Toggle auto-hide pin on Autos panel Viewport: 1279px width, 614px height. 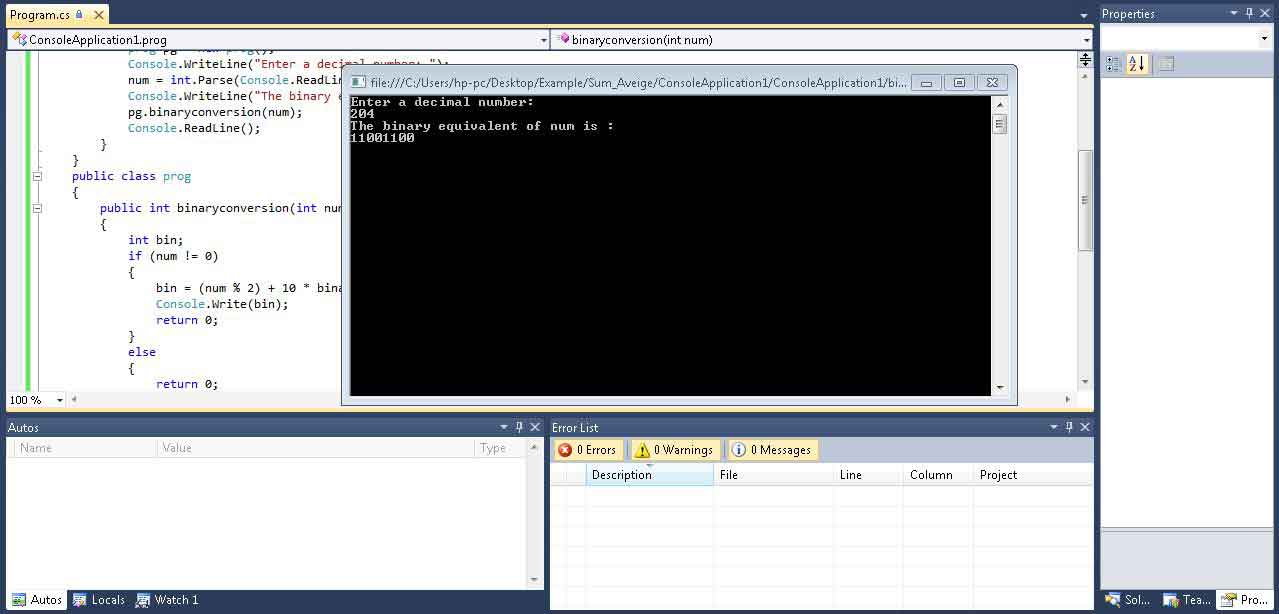click(x=519, y=427)
